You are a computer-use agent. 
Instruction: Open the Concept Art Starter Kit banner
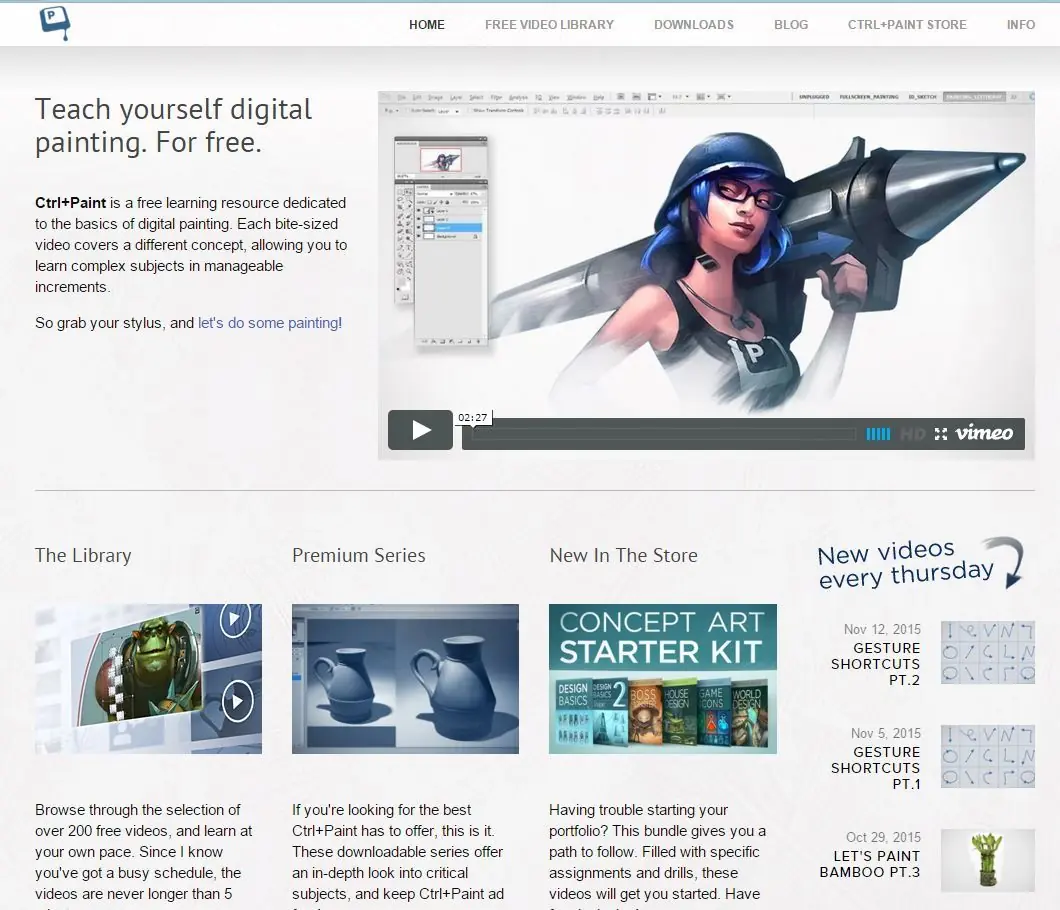[662, 679]
